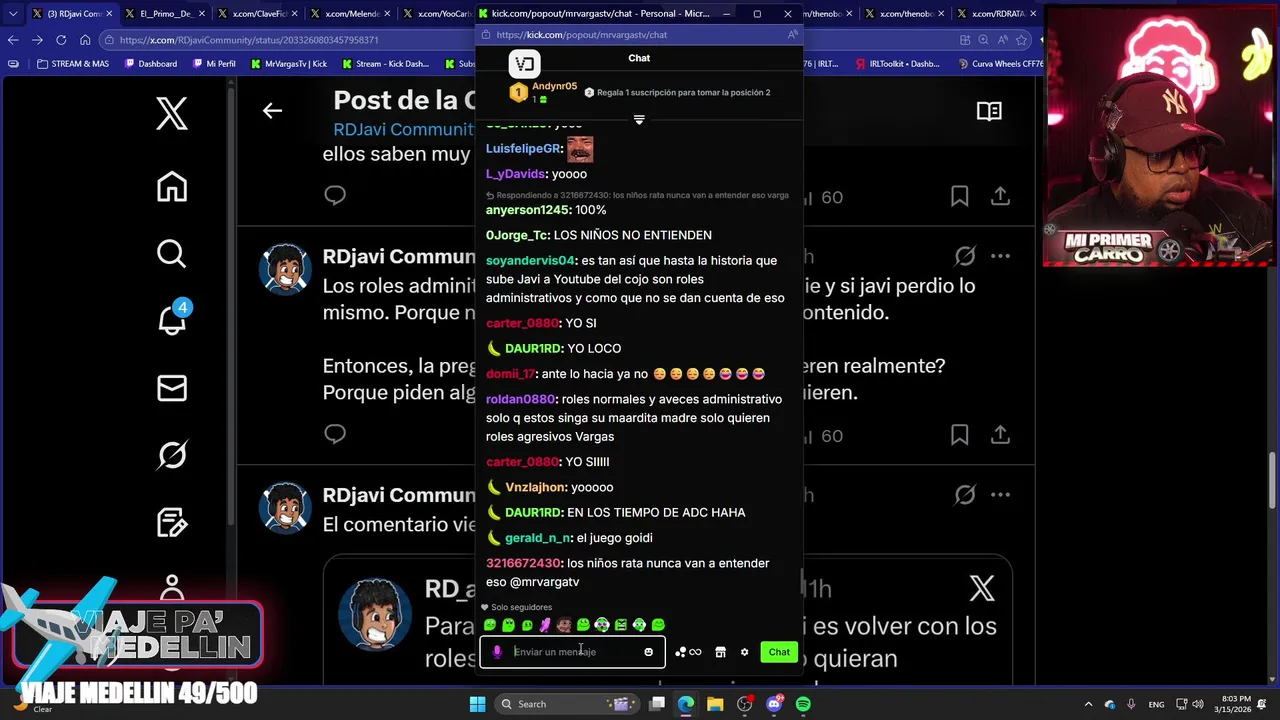This screenshot has height=720, width=1280.
Task: Click username gerald_n_n in Kick chat
Action: tap(537, 538)
